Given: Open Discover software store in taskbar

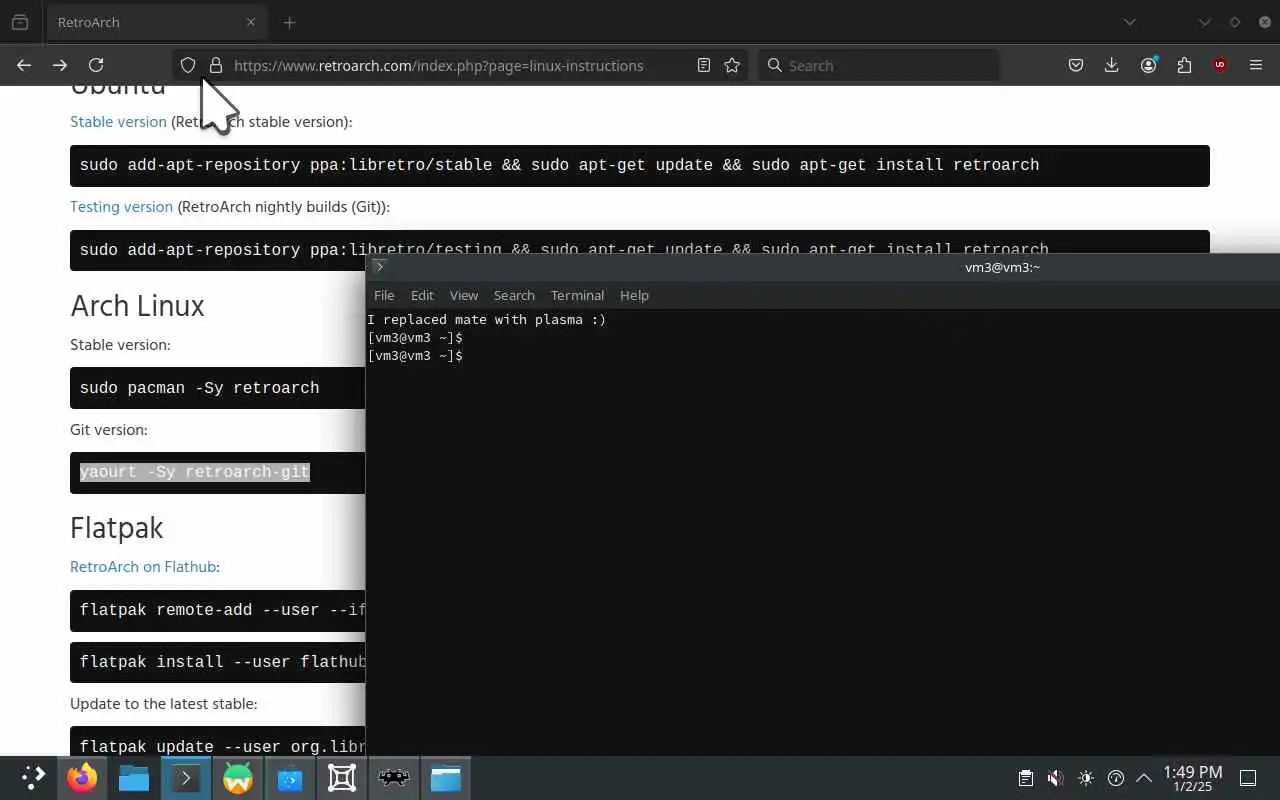Looking at the screenshot, I should 290,778.
